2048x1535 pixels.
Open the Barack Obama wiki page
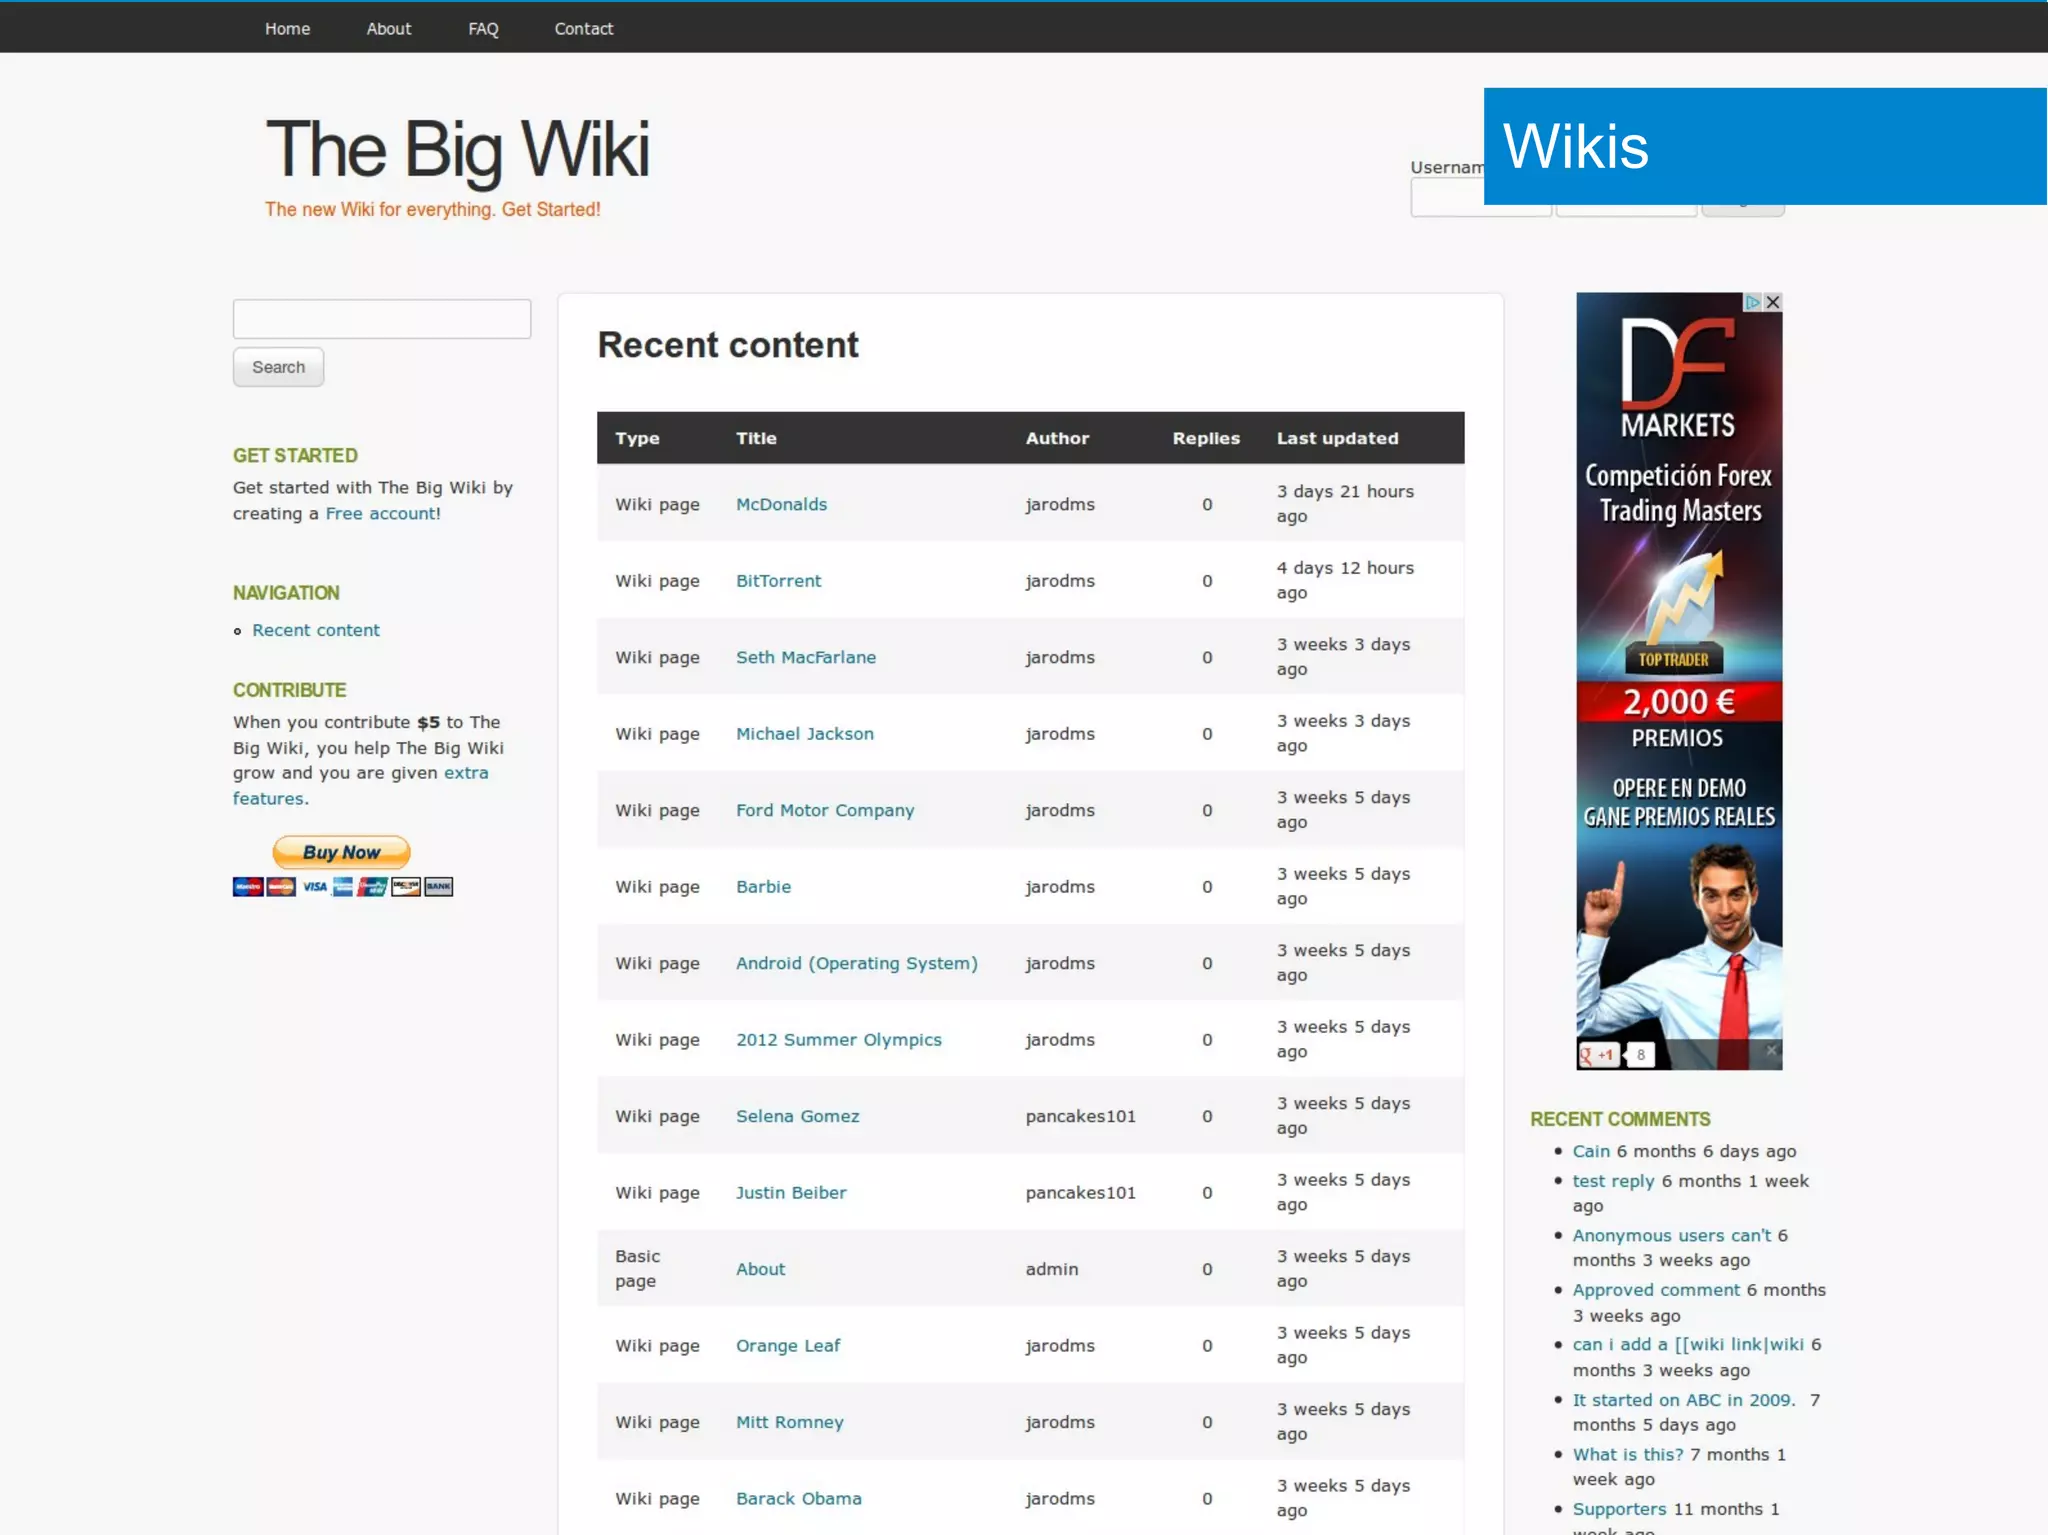pyautogui.click(x=798, y=1498)
